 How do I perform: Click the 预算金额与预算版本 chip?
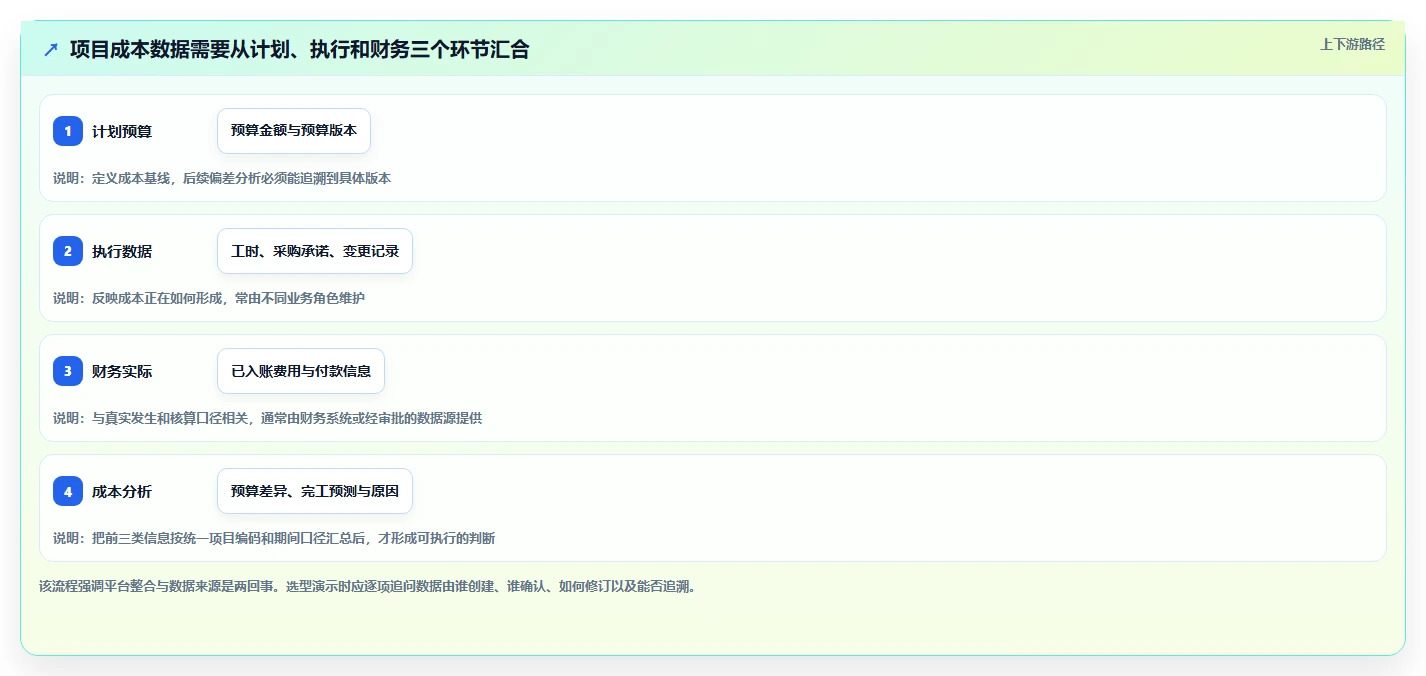(x=294, y=131)
